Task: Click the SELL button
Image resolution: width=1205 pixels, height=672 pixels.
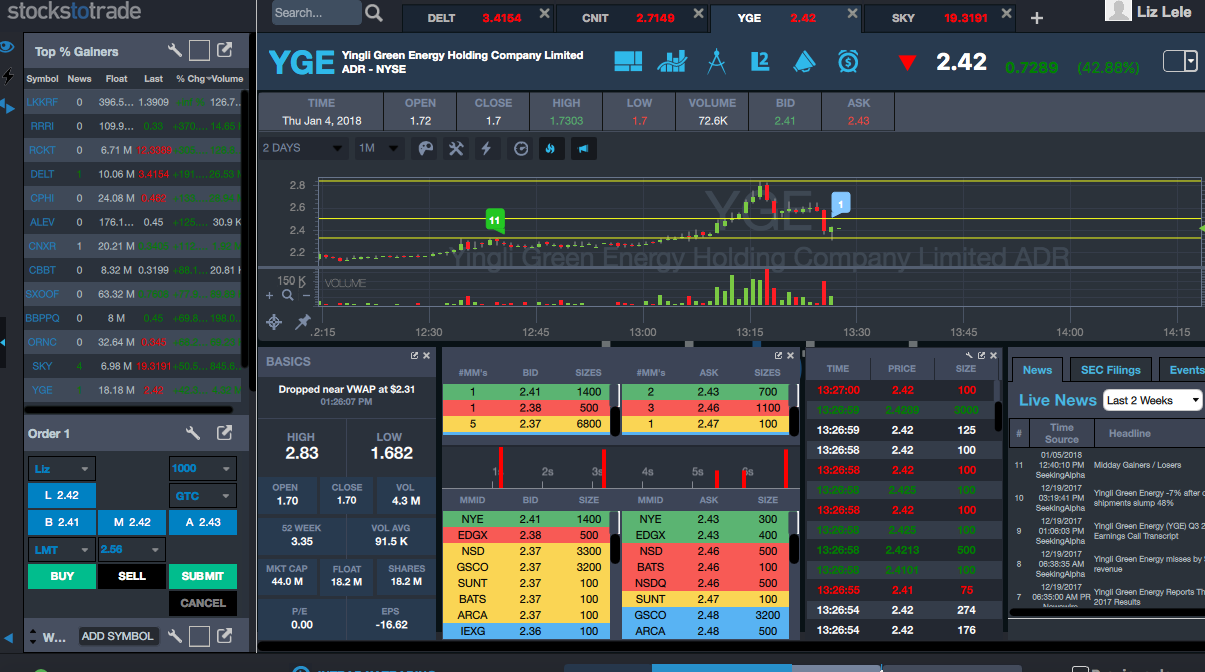Action: pos(132,576)
